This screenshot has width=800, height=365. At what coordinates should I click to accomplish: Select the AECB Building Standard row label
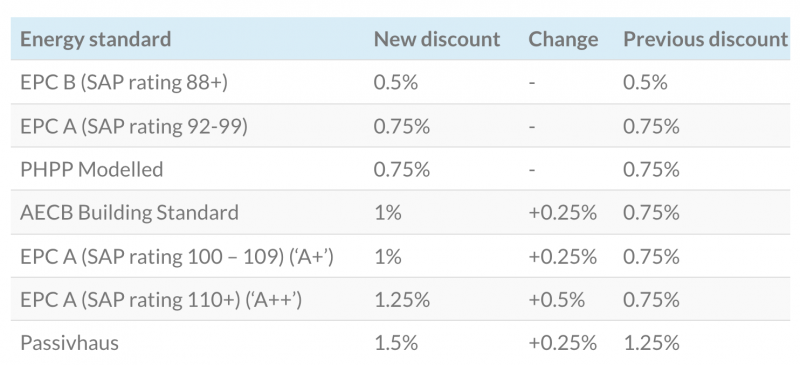pyautogui.click(x=129, y=212)
